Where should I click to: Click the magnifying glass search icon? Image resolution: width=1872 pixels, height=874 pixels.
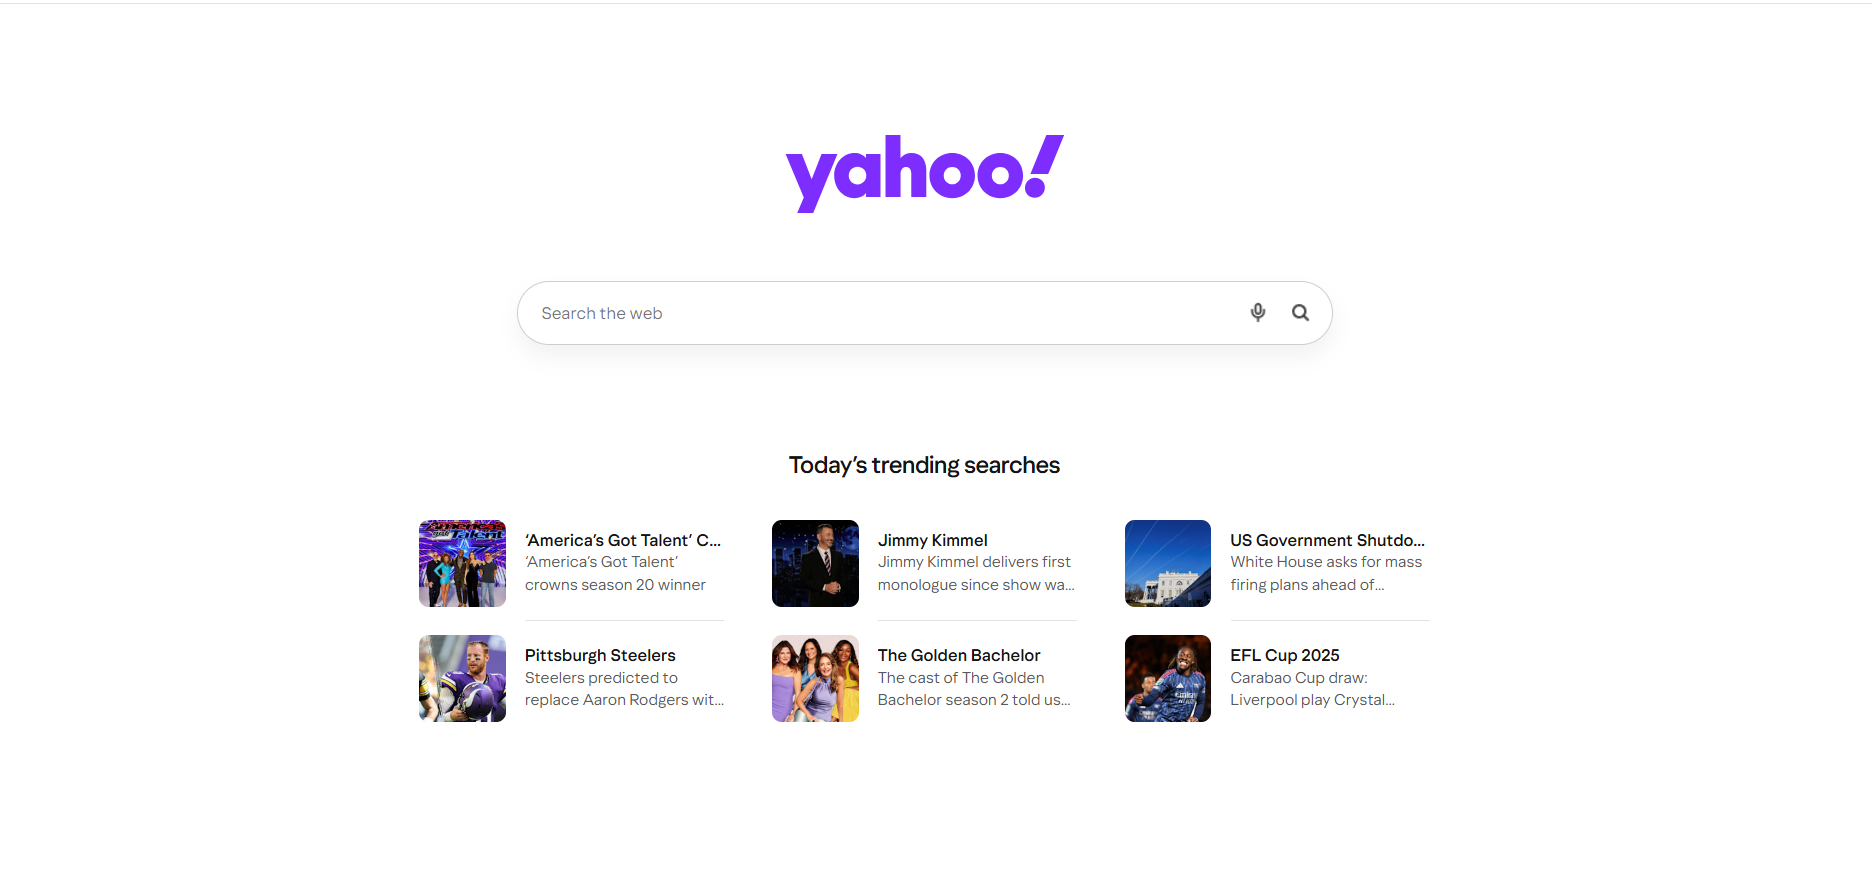[x=1300, y=313]
